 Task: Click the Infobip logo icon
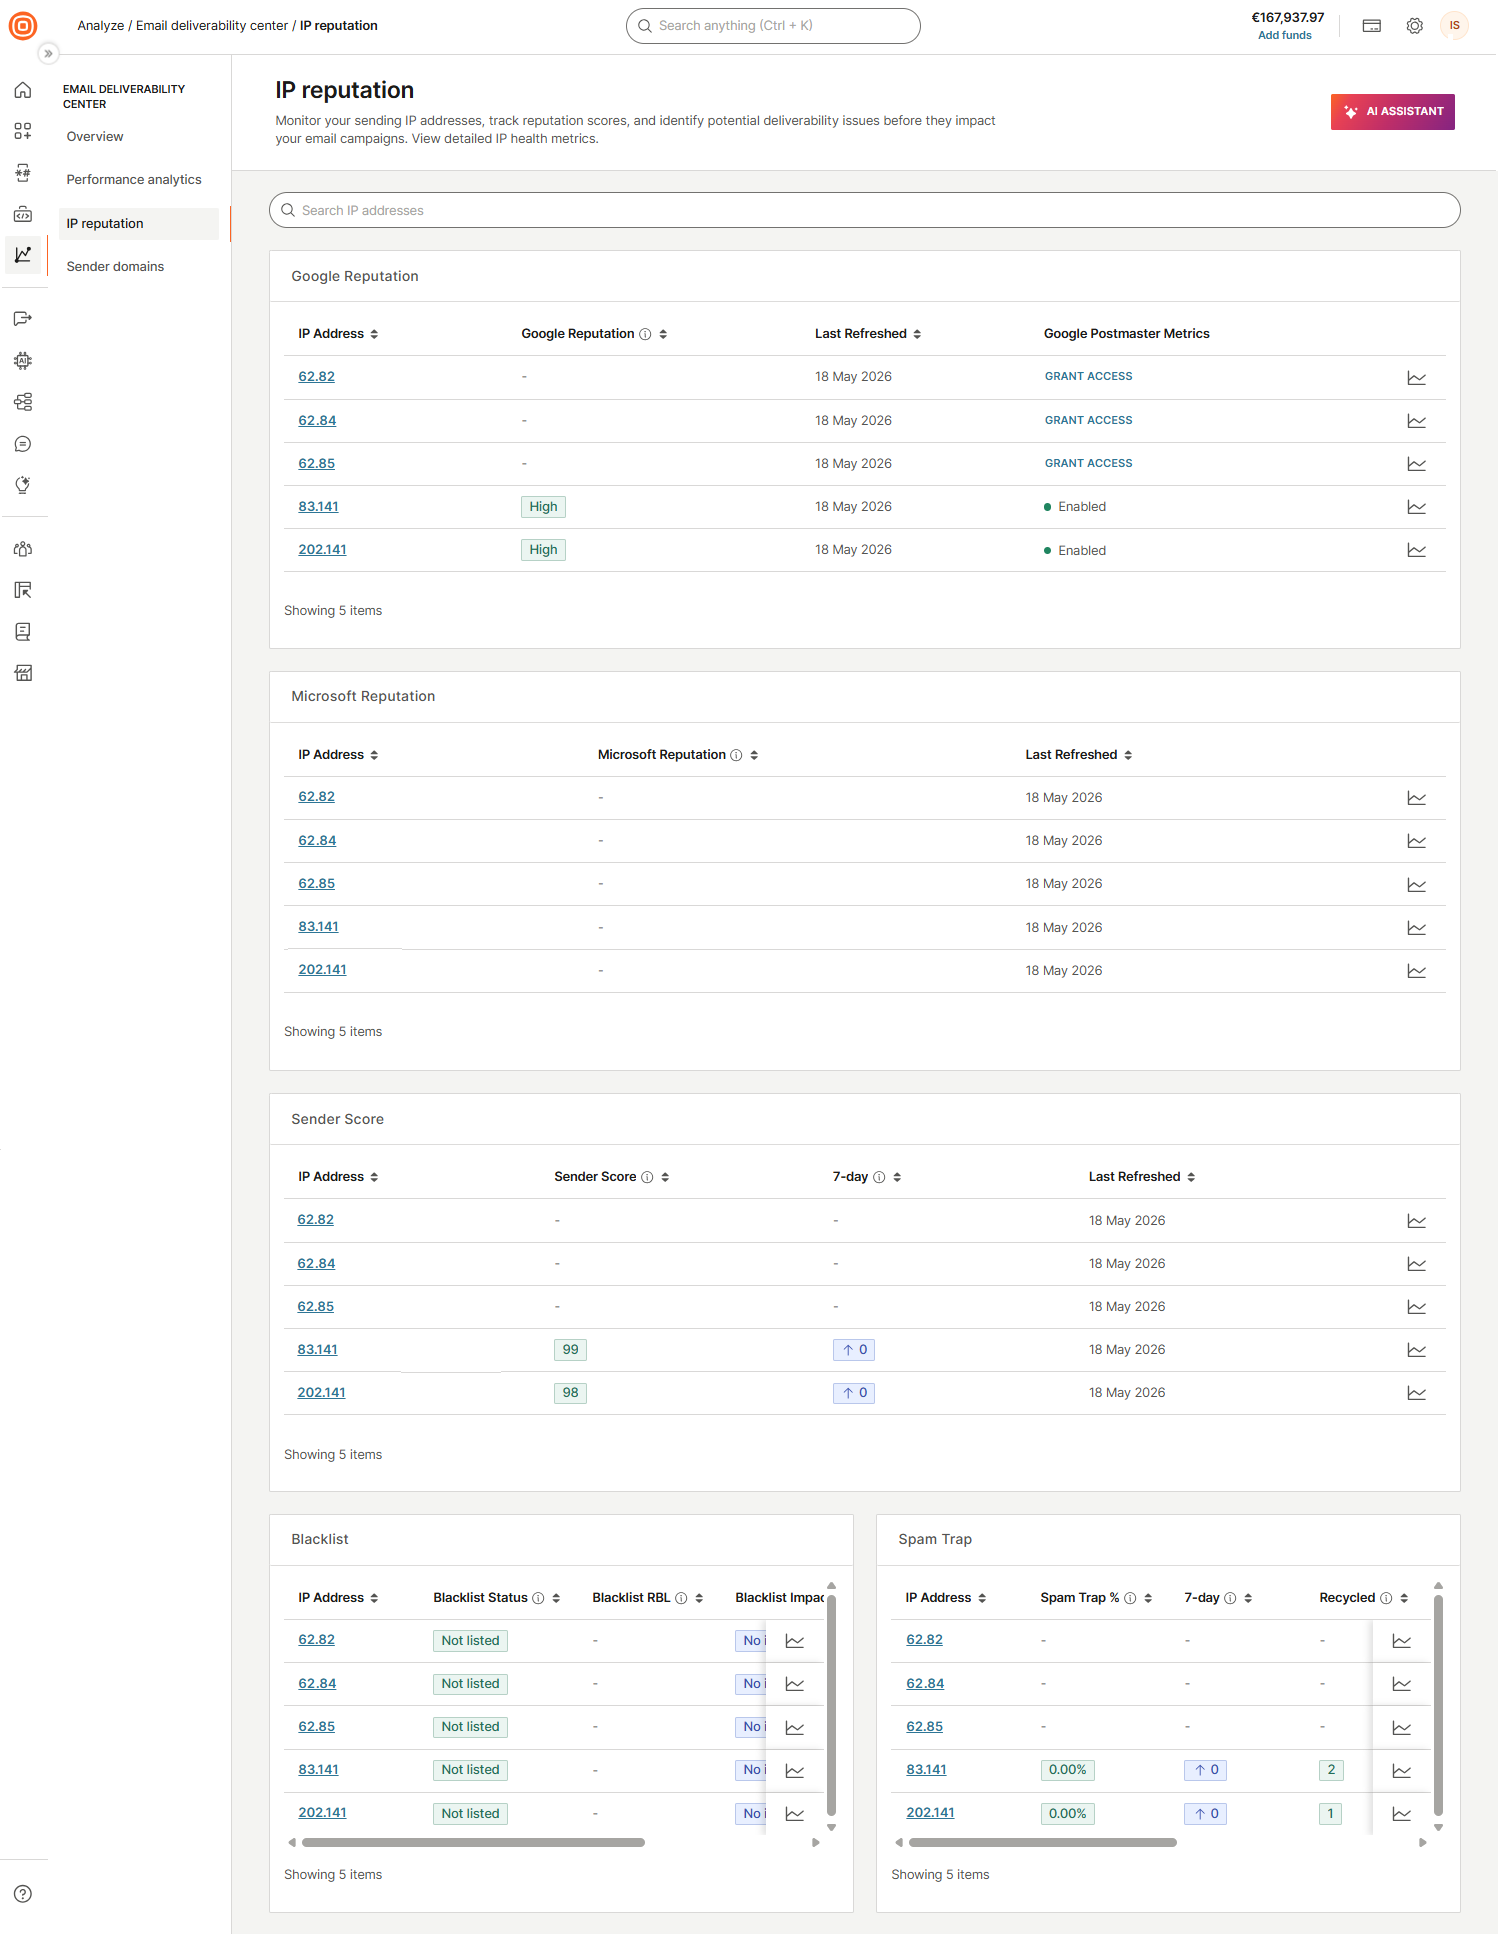coord(22,25)
